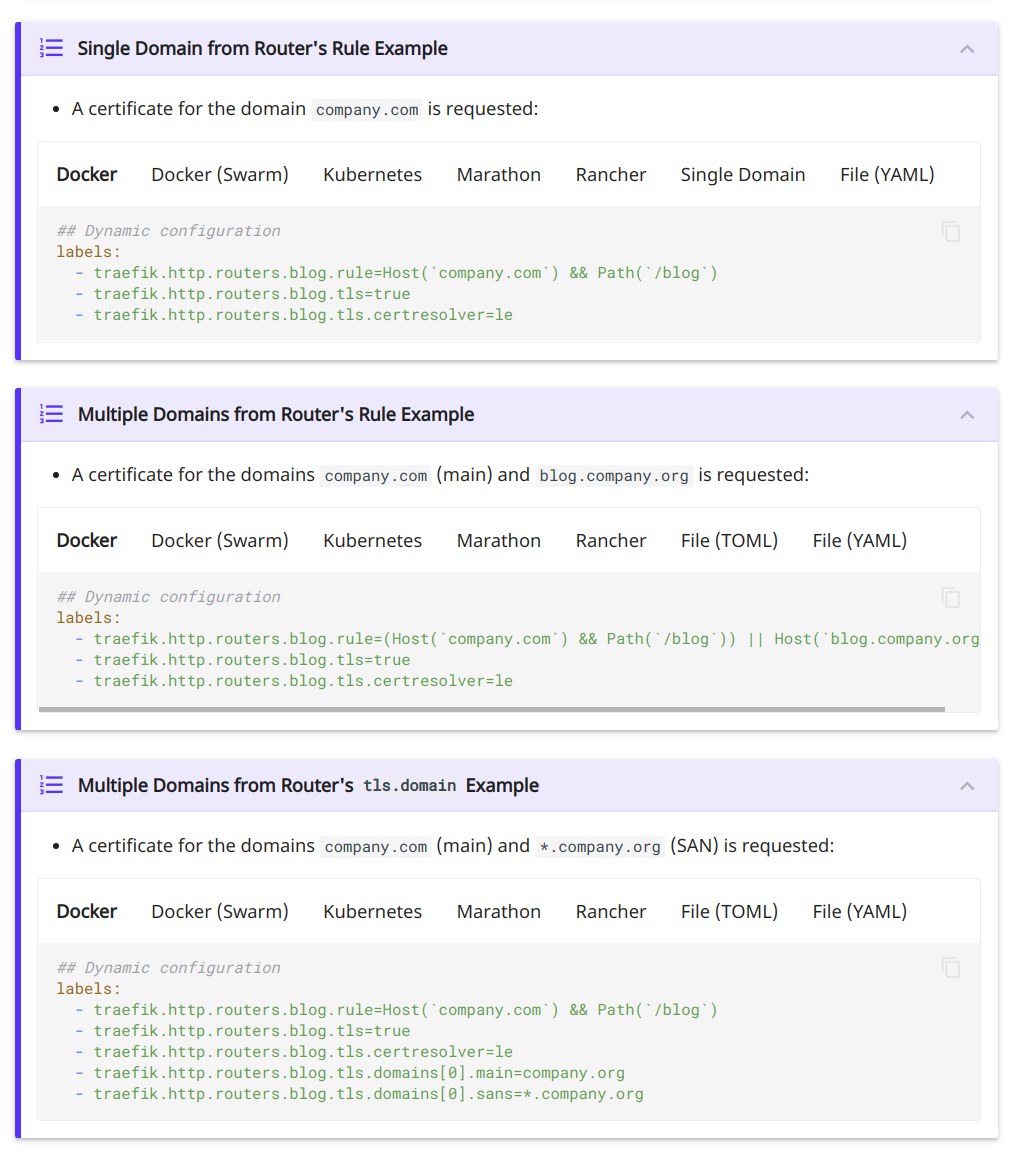The height and width of the screenshot is (1154, 1014).
Task: Copy the tls.domain example code snippet
Action: coord(949,968)
